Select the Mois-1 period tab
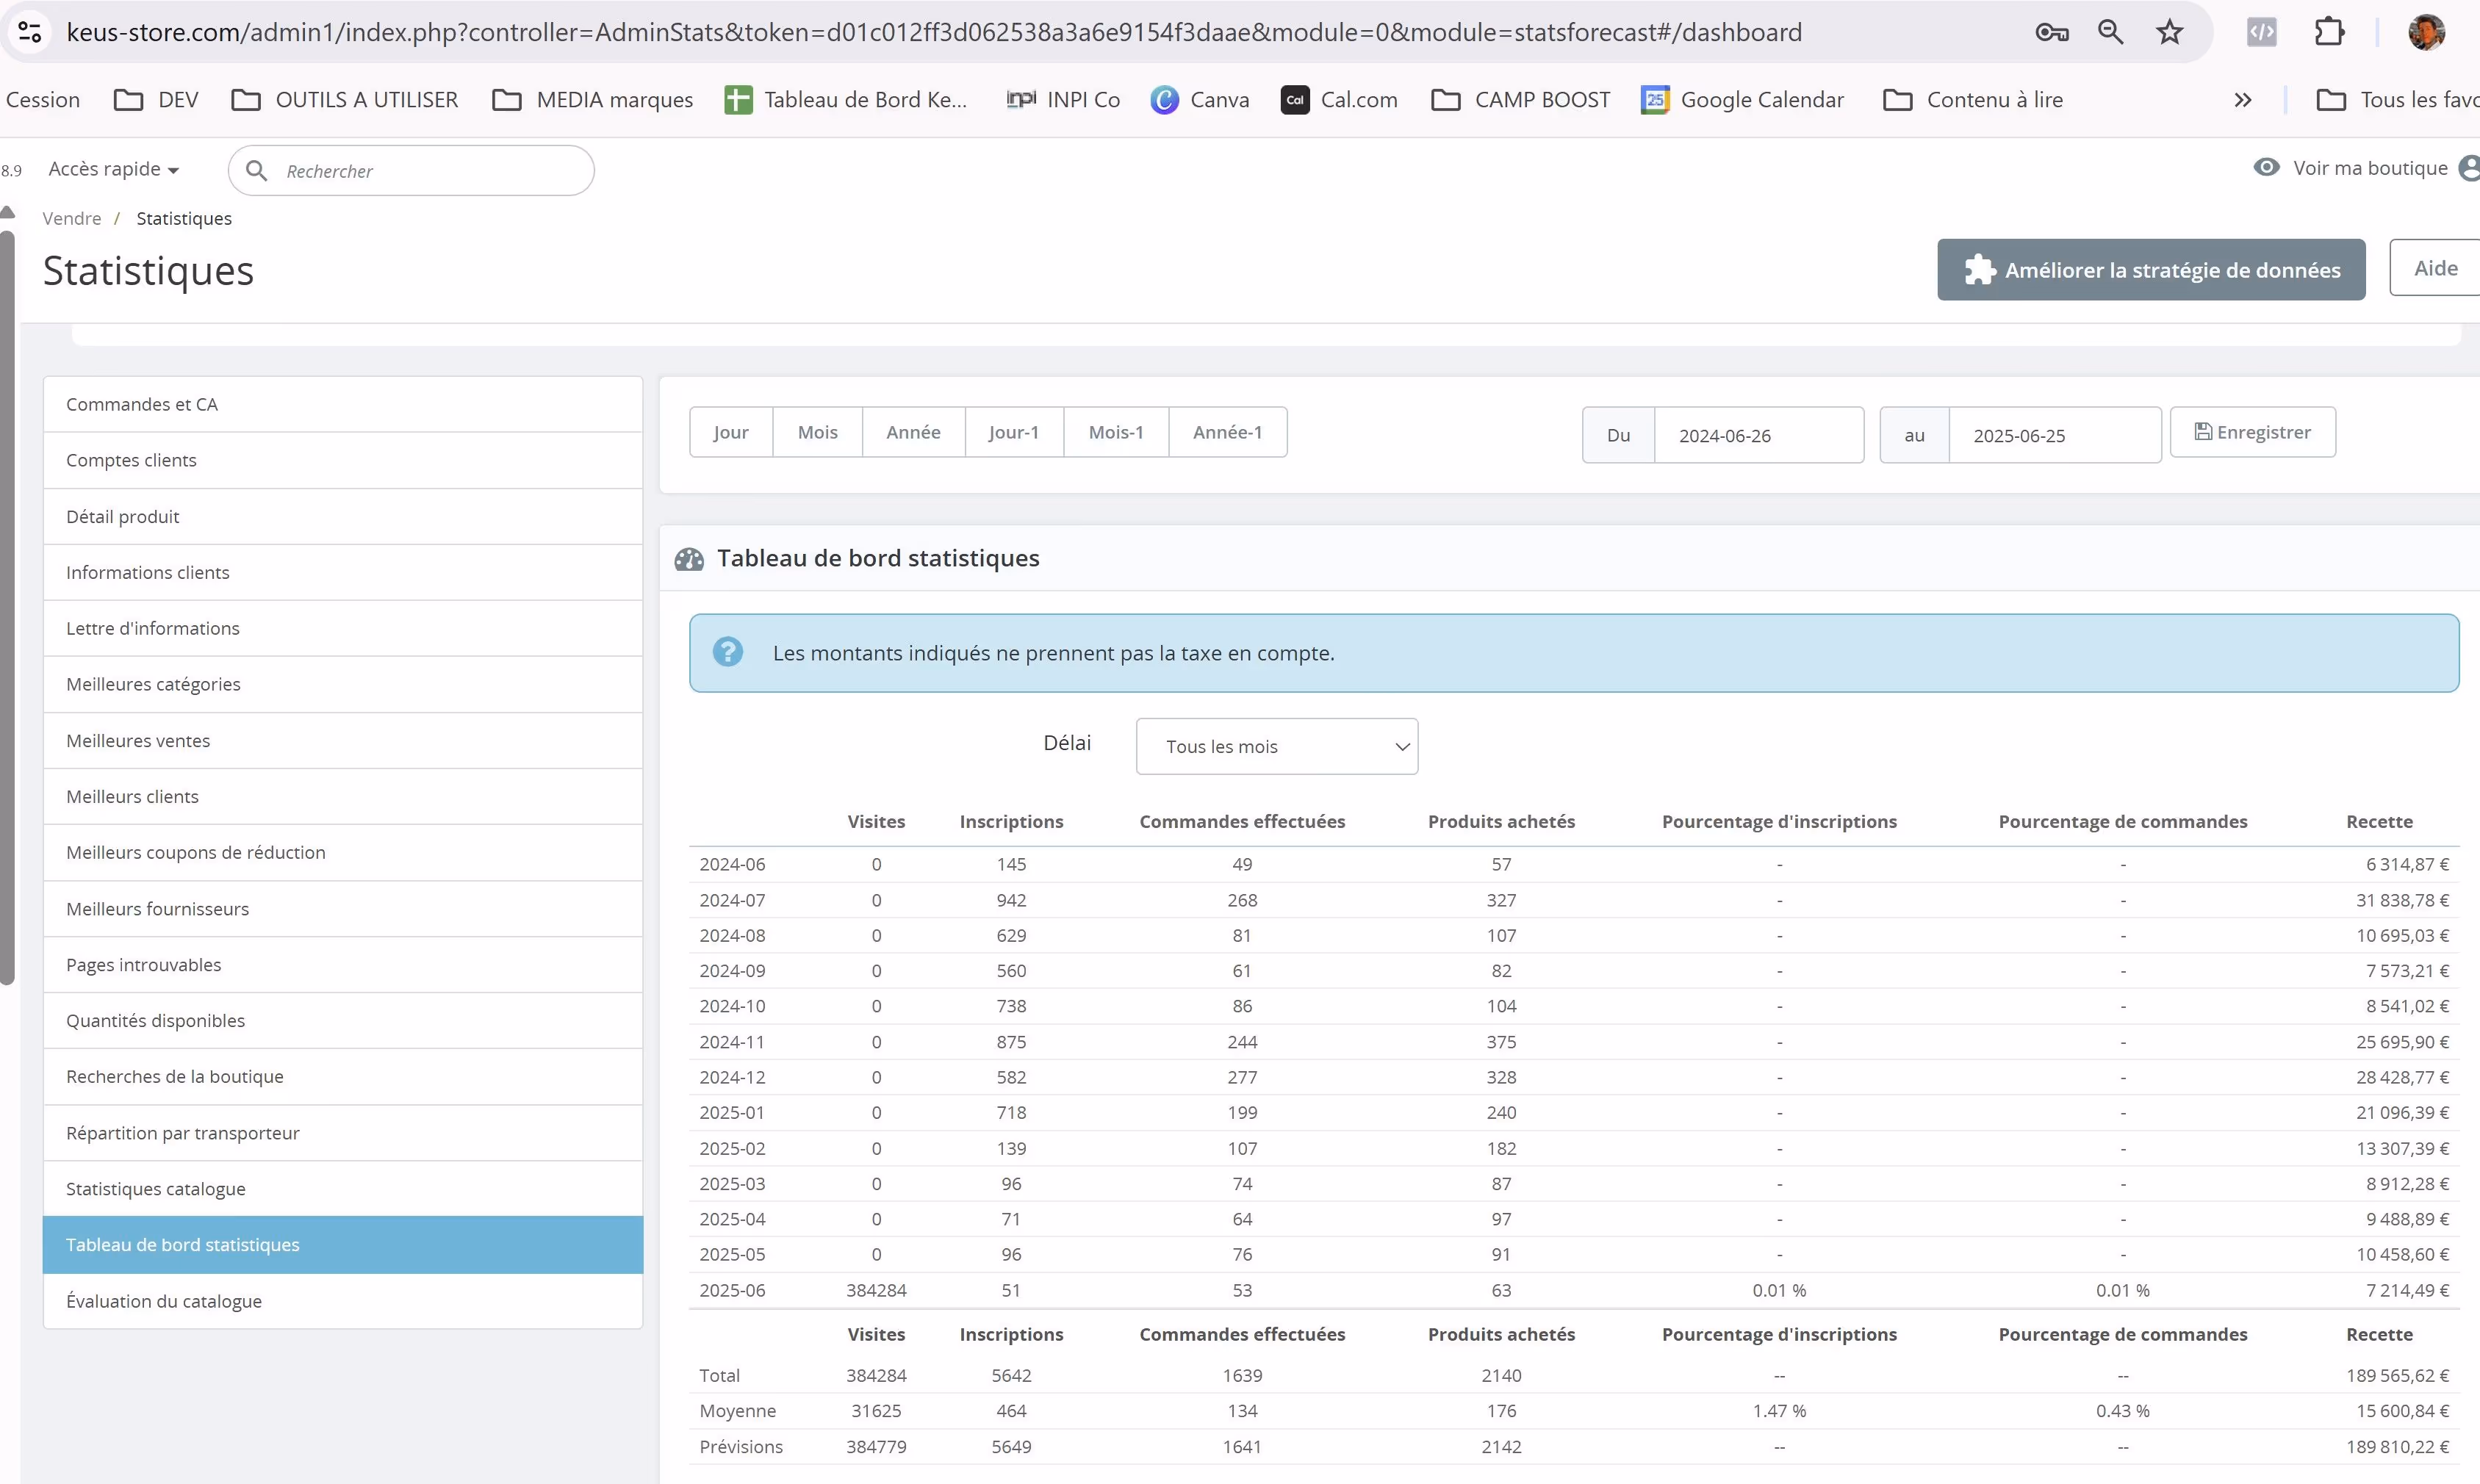 point(1115,432)
